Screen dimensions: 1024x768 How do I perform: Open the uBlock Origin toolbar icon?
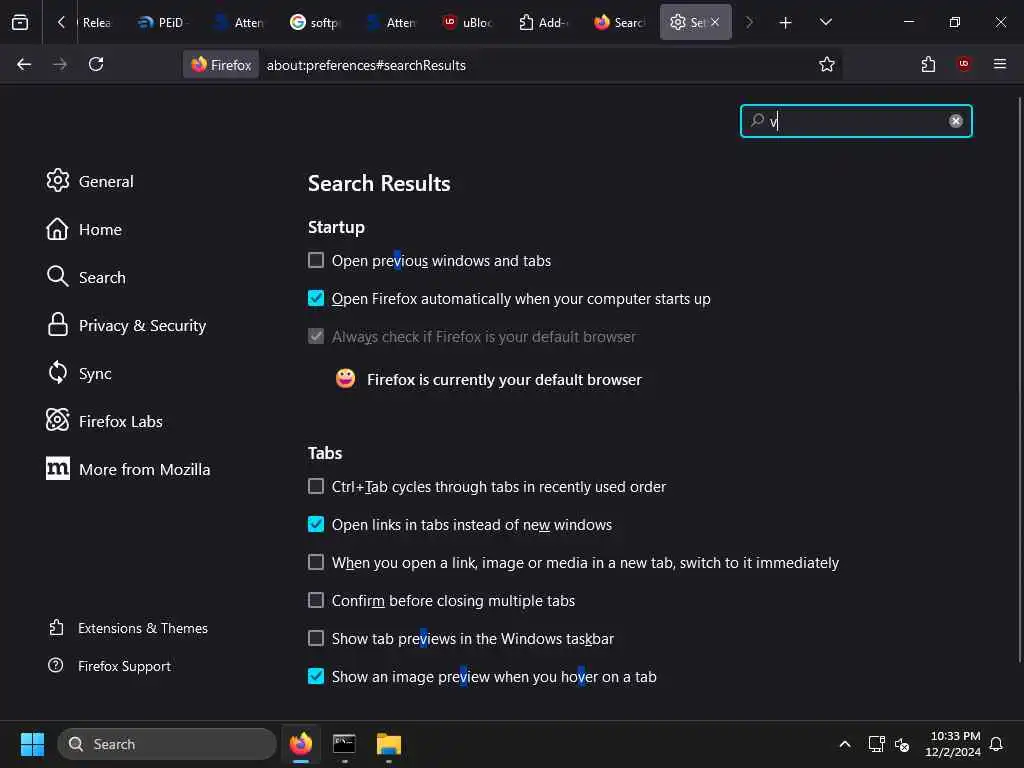[x=963, y=64]
